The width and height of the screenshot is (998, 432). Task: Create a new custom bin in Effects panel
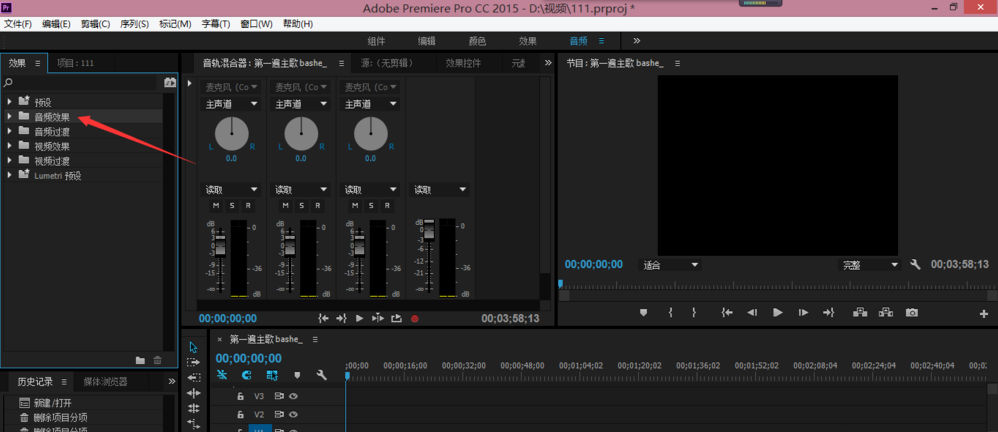coord(140,360)
